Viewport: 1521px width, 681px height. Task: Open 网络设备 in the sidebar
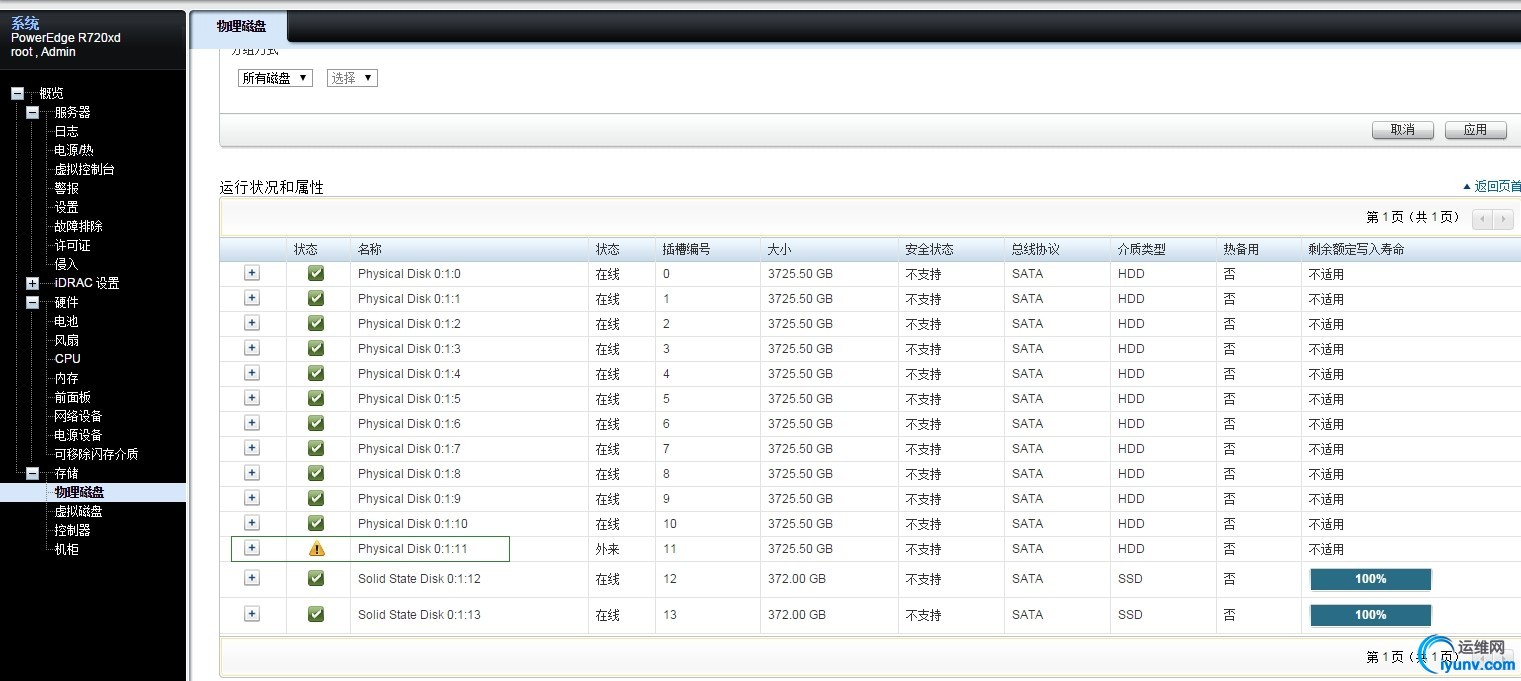[78, 416]
